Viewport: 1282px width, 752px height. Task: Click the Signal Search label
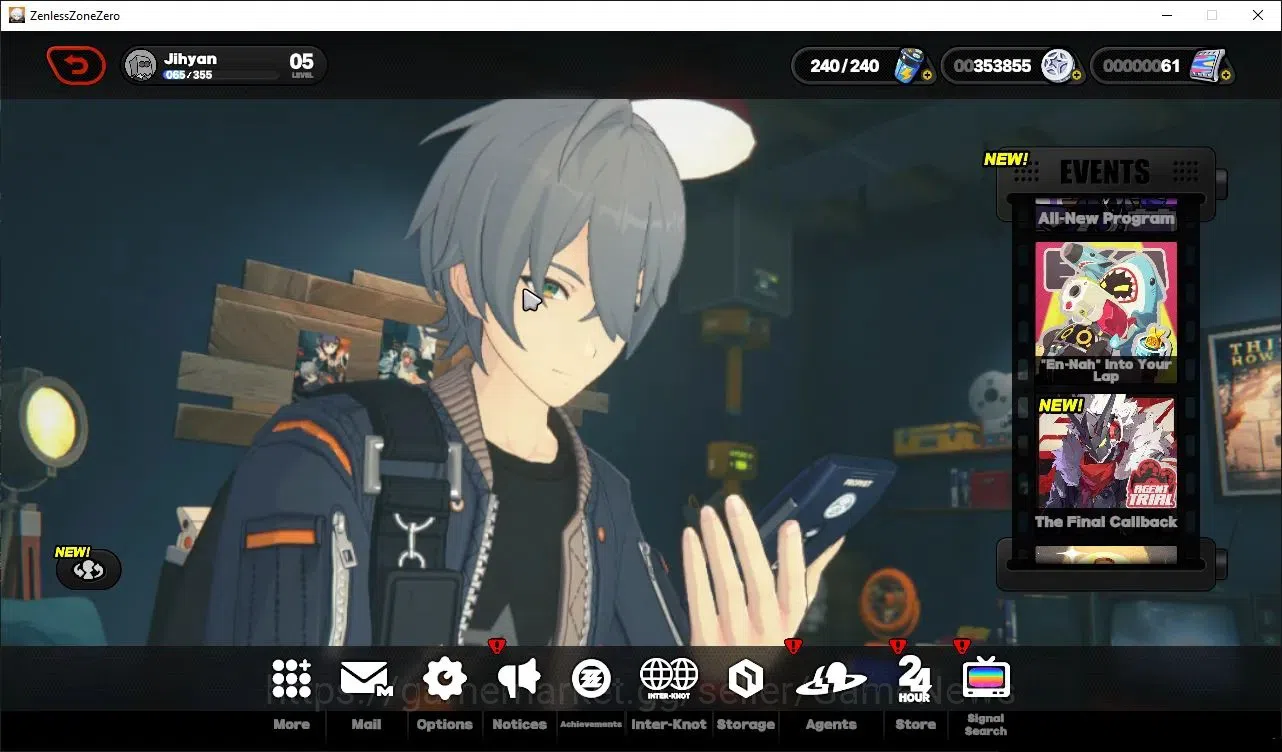(x=986, y=724)
